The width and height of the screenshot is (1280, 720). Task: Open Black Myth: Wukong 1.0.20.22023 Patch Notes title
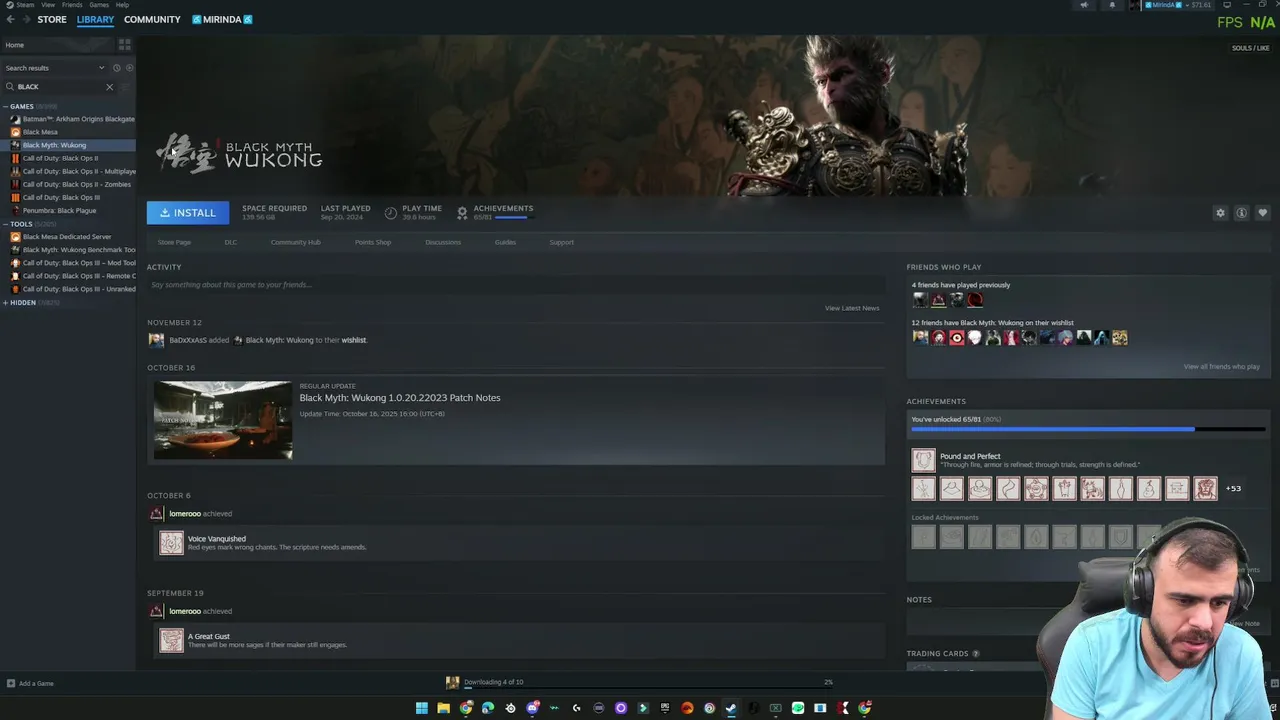point(400,398)
